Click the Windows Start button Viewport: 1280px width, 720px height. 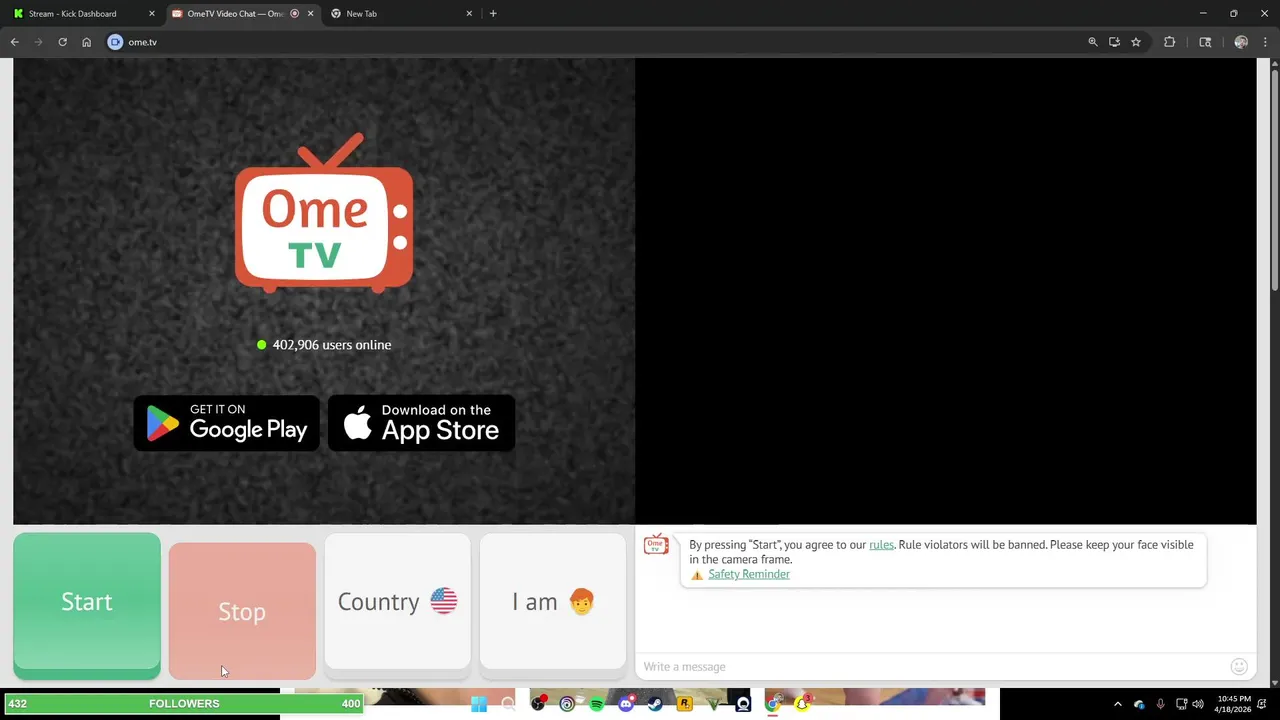(x=479, y=704)
